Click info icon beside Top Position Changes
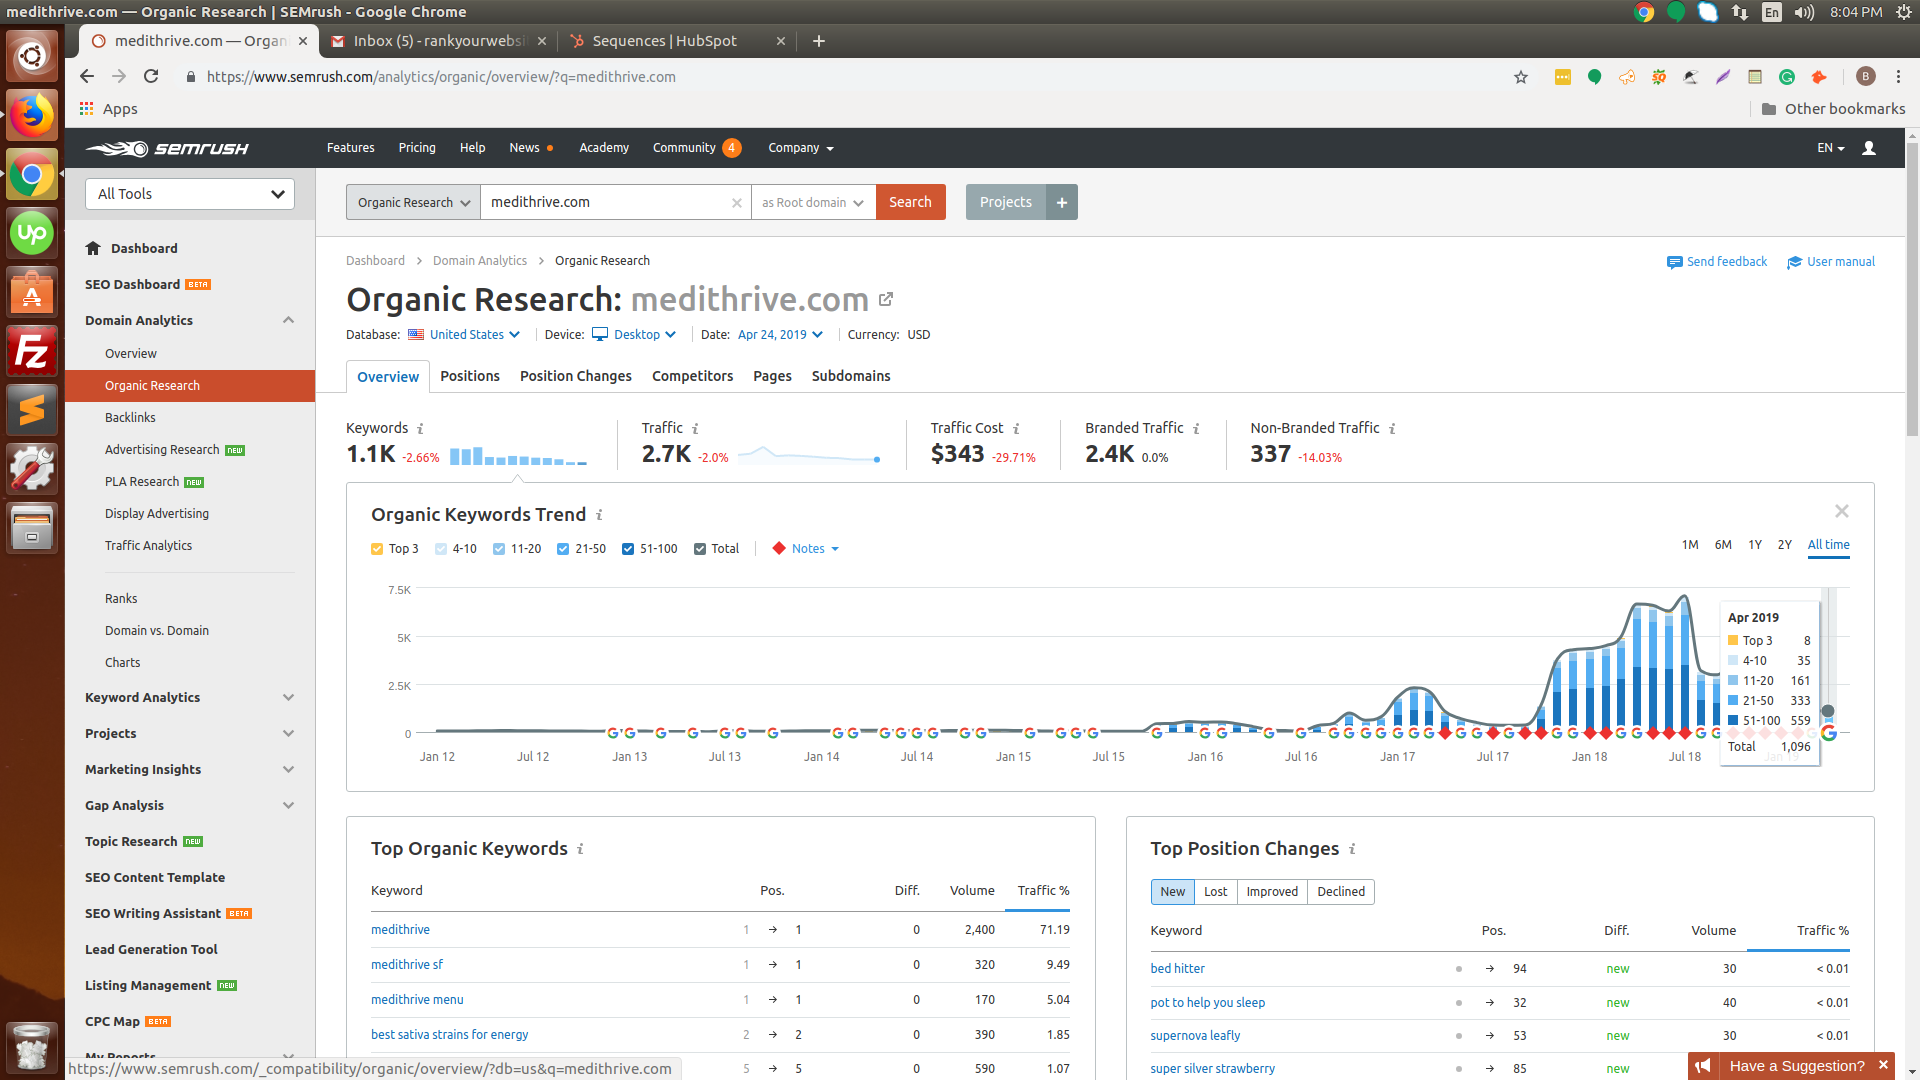 coord(1352,849)
